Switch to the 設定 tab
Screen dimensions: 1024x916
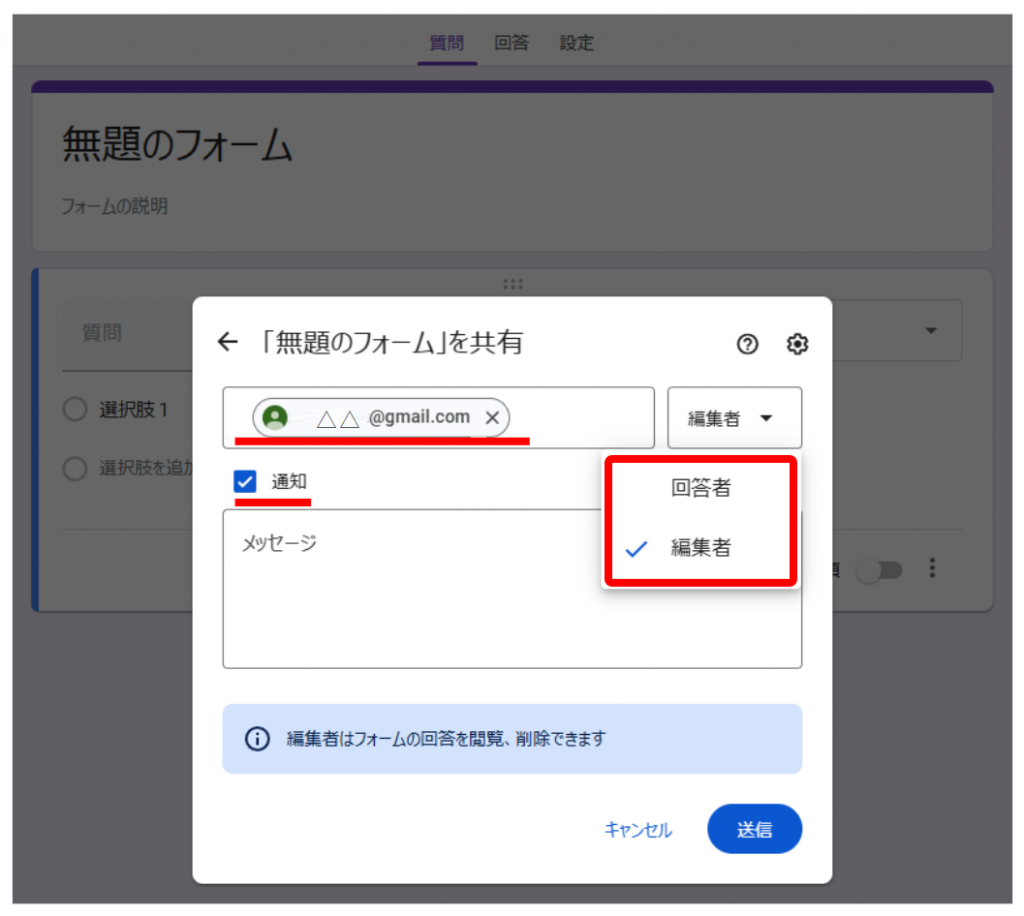point(576,43)
